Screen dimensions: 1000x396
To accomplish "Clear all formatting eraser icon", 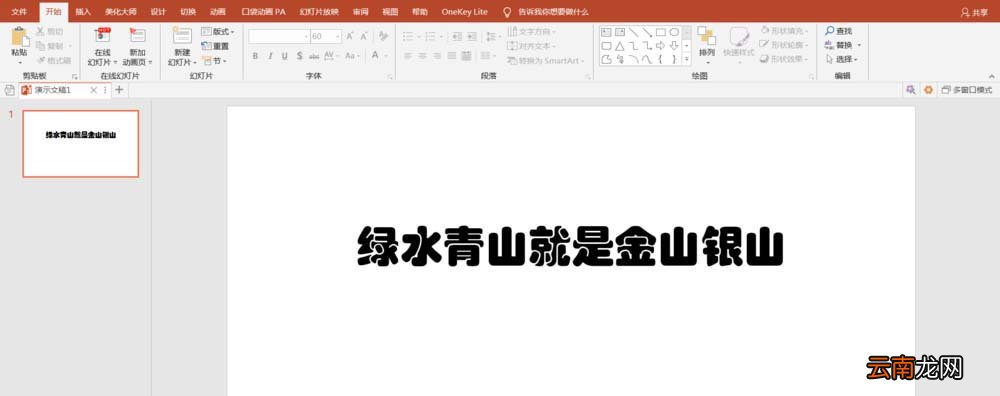I will [383, 36].
